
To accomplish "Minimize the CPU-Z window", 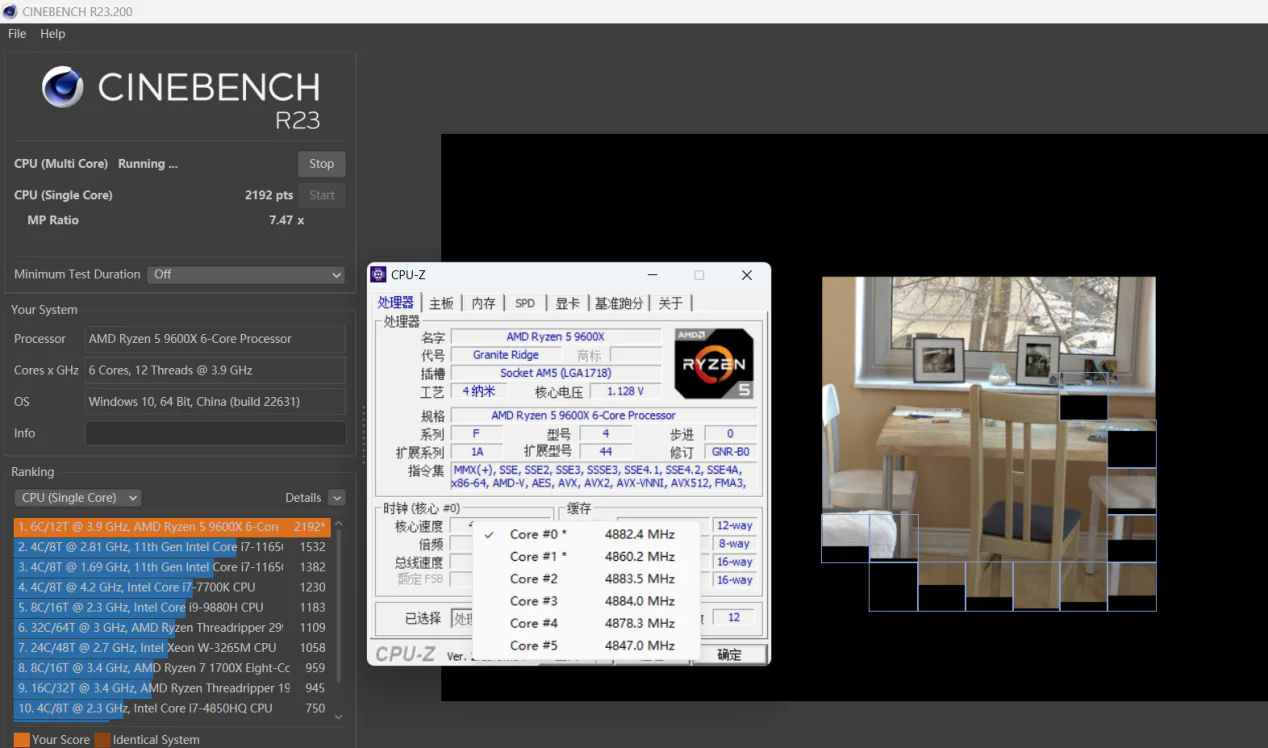I will point(652,275).
